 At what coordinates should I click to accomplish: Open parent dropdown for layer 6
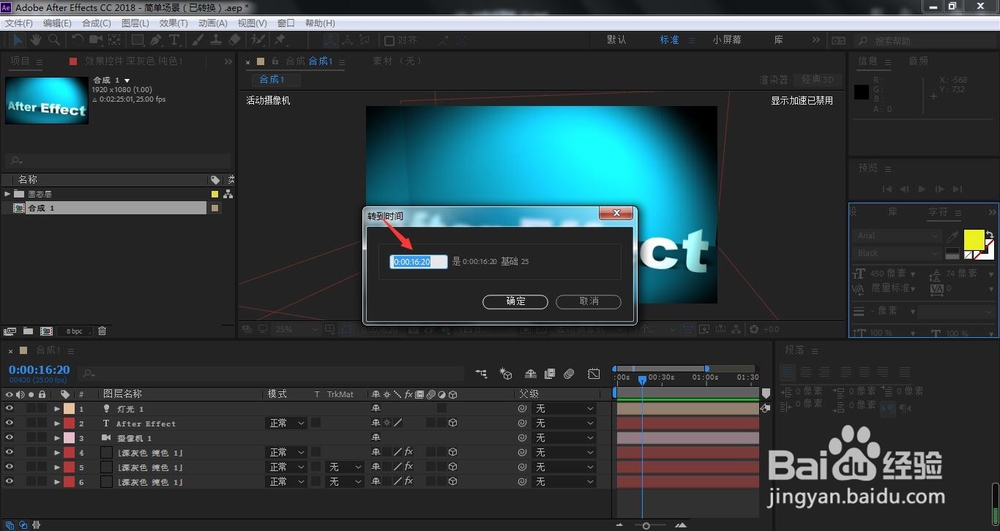coord(564,482)
